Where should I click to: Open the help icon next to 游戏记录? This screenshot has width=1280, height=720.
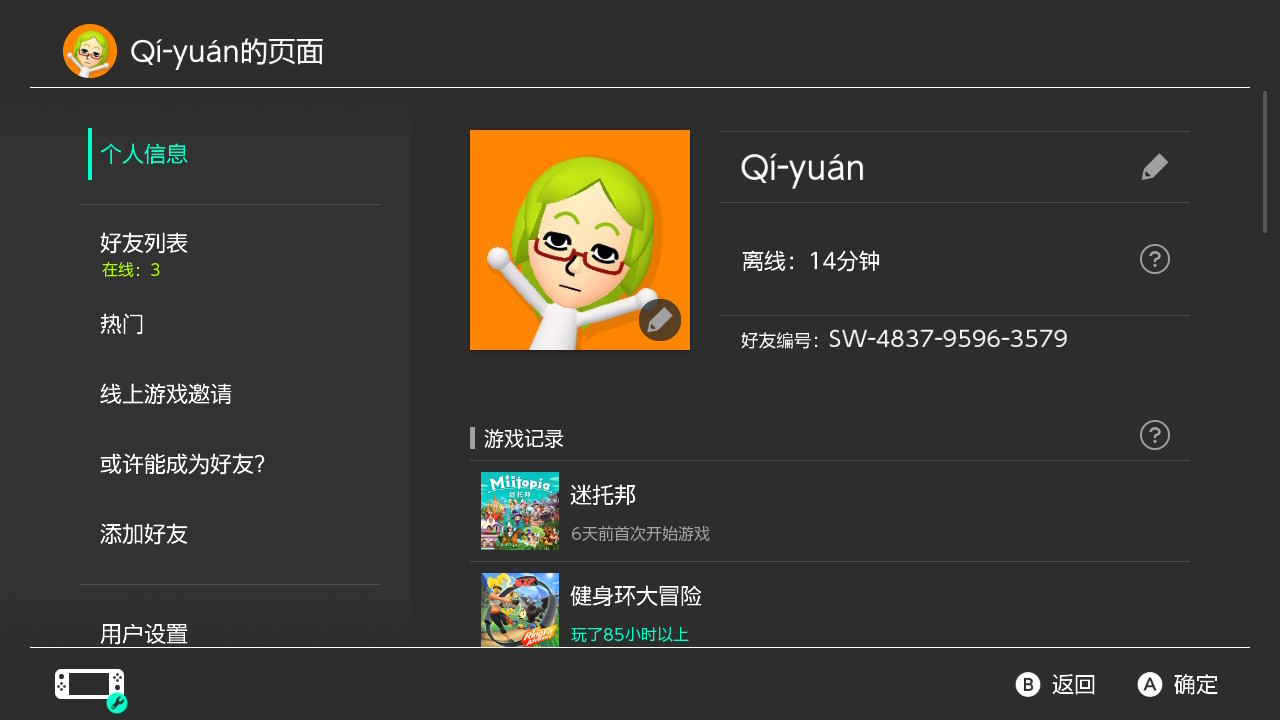(1155, 435)
